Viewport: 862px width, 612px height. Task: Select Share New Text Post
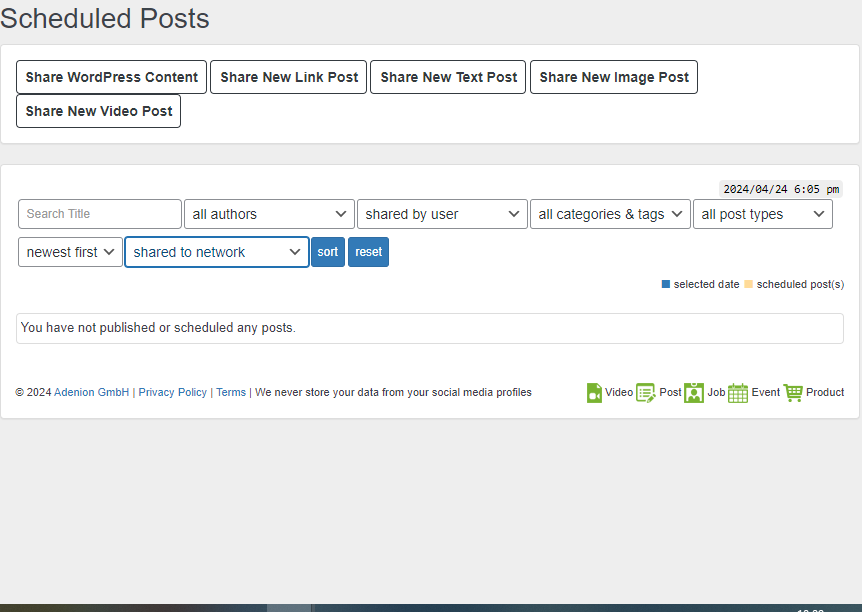click(x=448, y=77)
